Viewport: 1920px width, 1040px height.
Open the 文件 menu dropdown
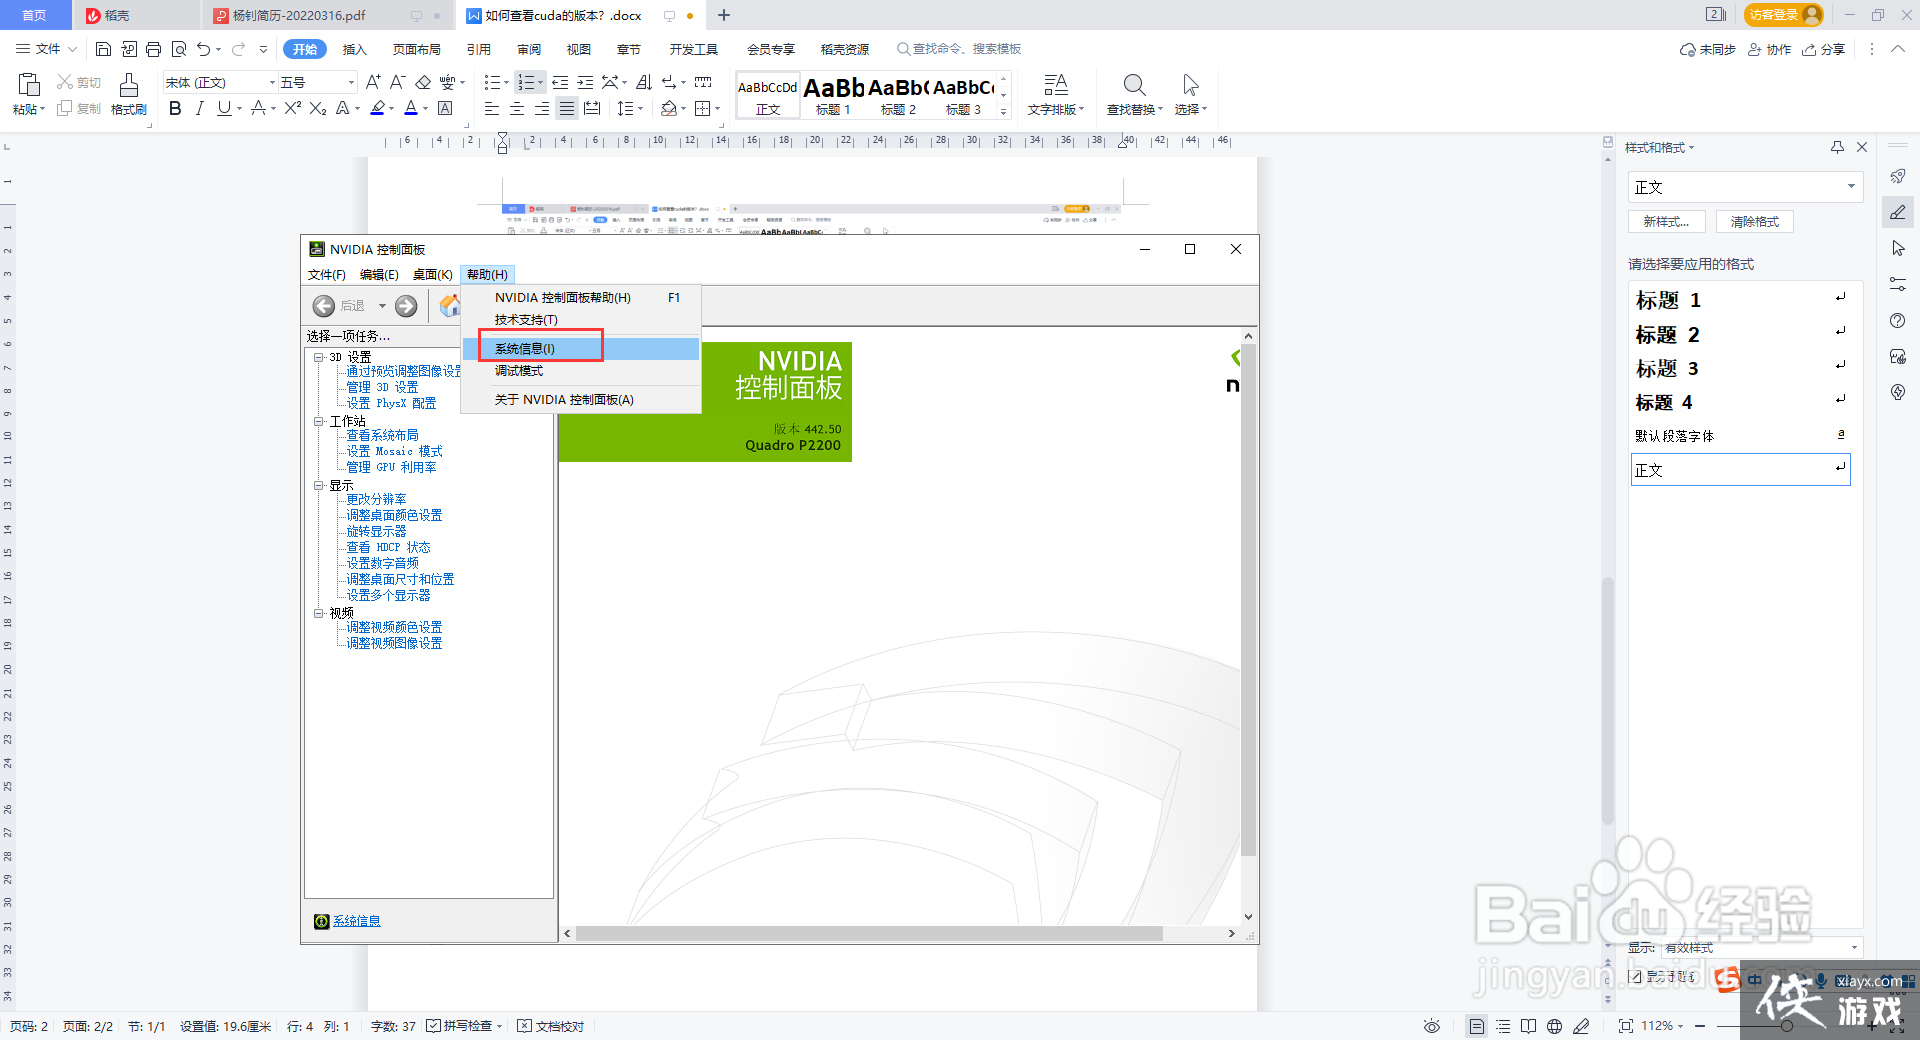[47, 49]
